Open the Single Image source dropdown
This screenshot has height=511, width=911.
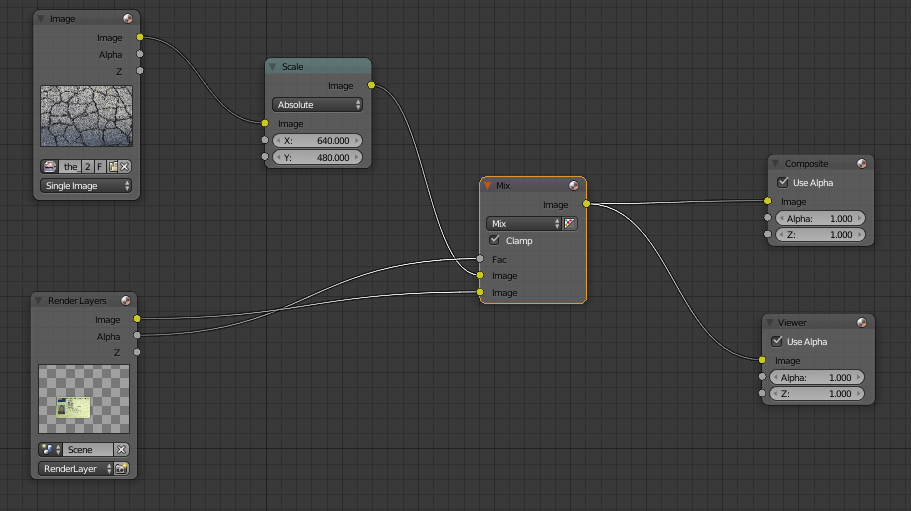coord(86,186)
